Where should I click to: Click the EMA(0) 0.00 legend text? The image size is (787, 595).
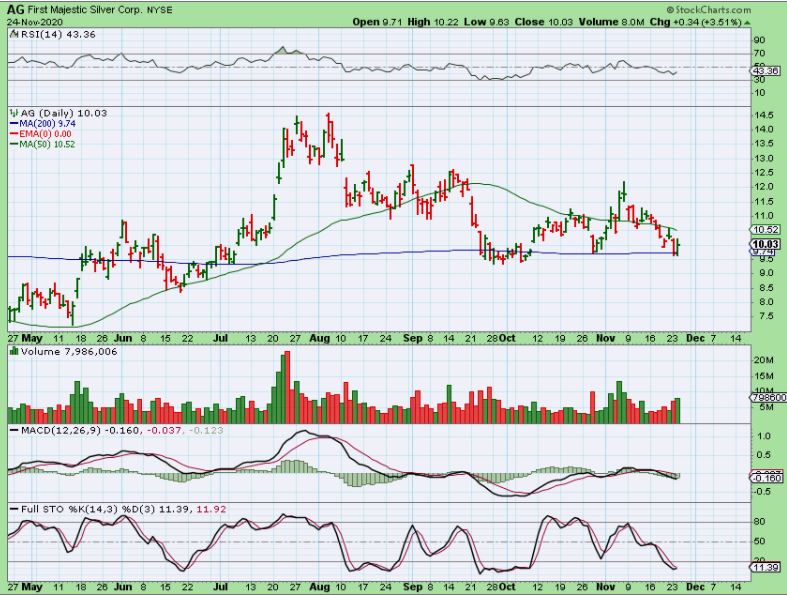click(45, 134)
